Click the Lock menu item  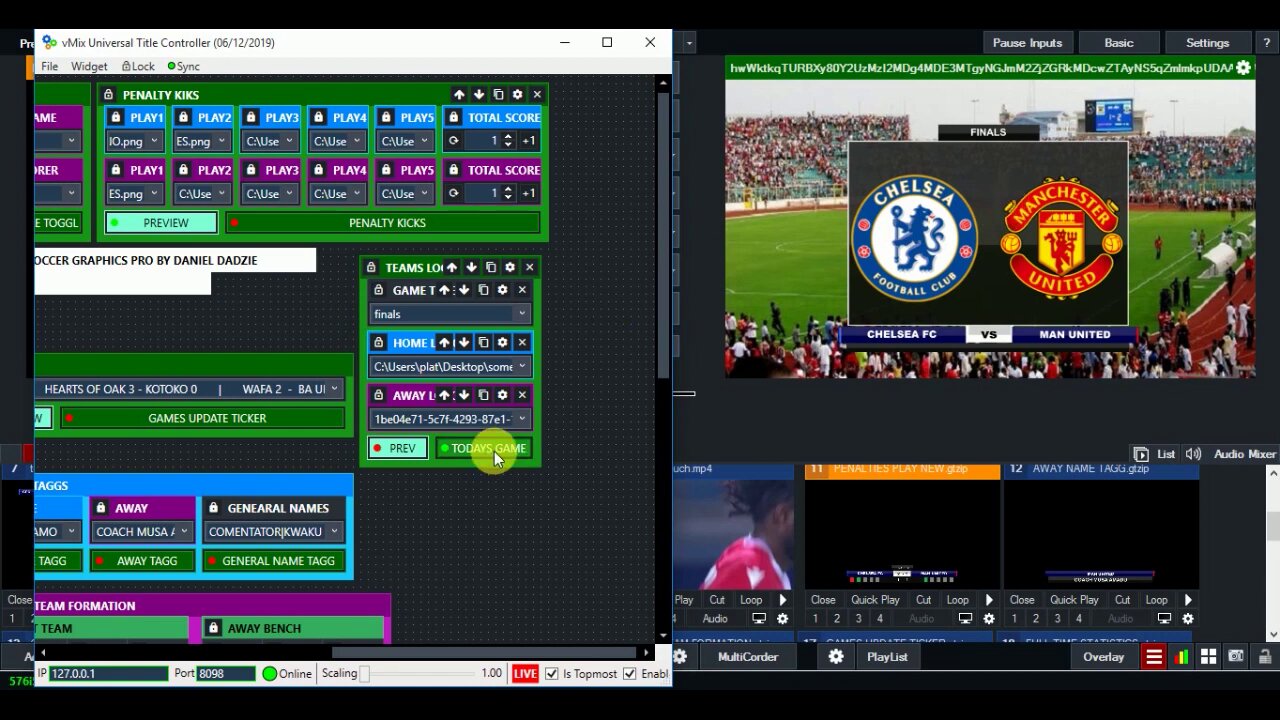point(139,66)
